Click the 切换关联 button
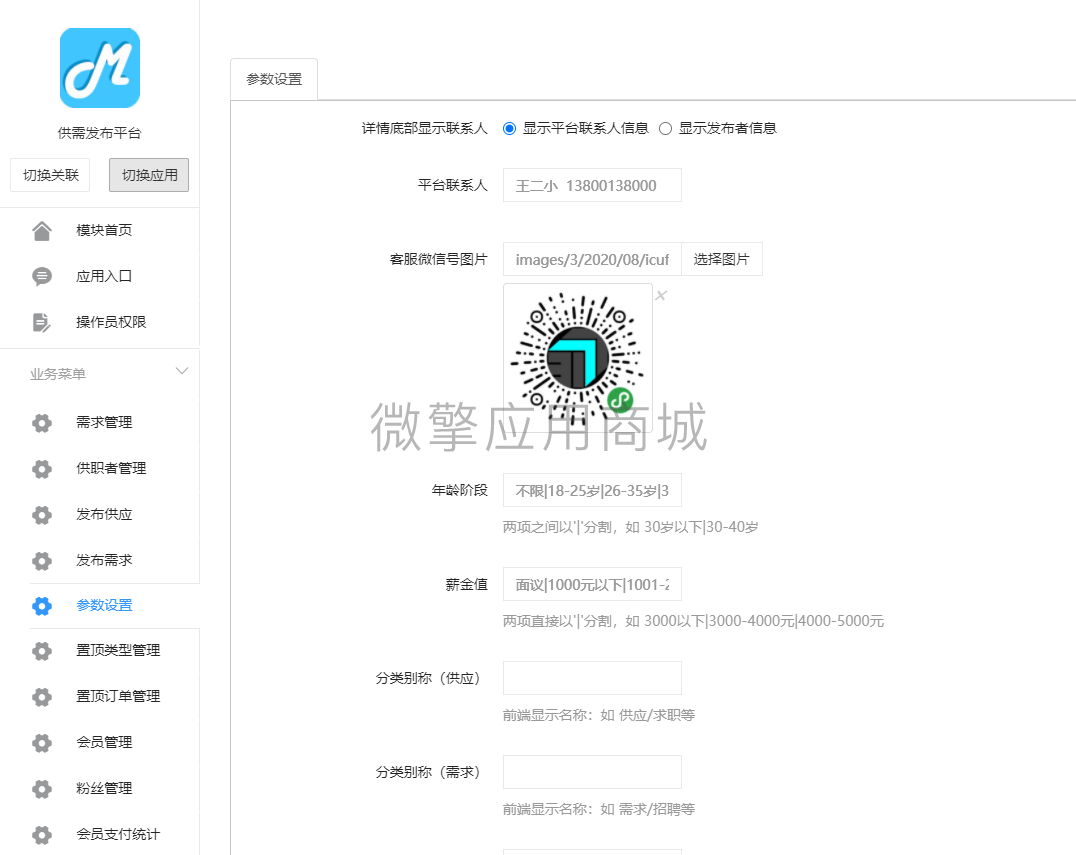The width and height of the screenshot is (1076, 855). 50,175
